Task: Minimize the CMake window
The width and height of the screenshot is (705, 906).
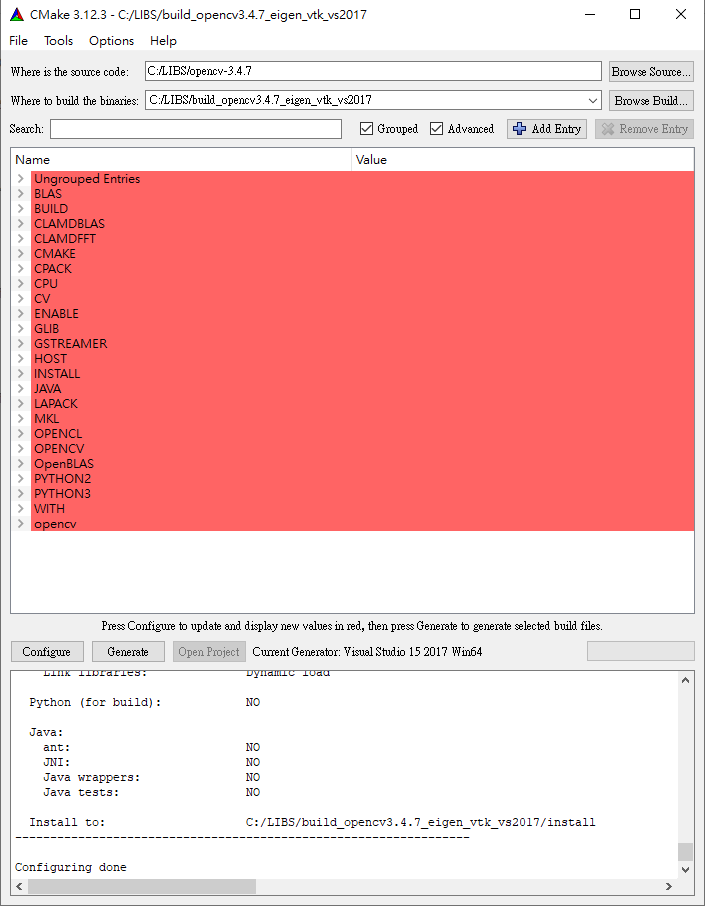Action: pyautogui.click(x=590, y=14)
